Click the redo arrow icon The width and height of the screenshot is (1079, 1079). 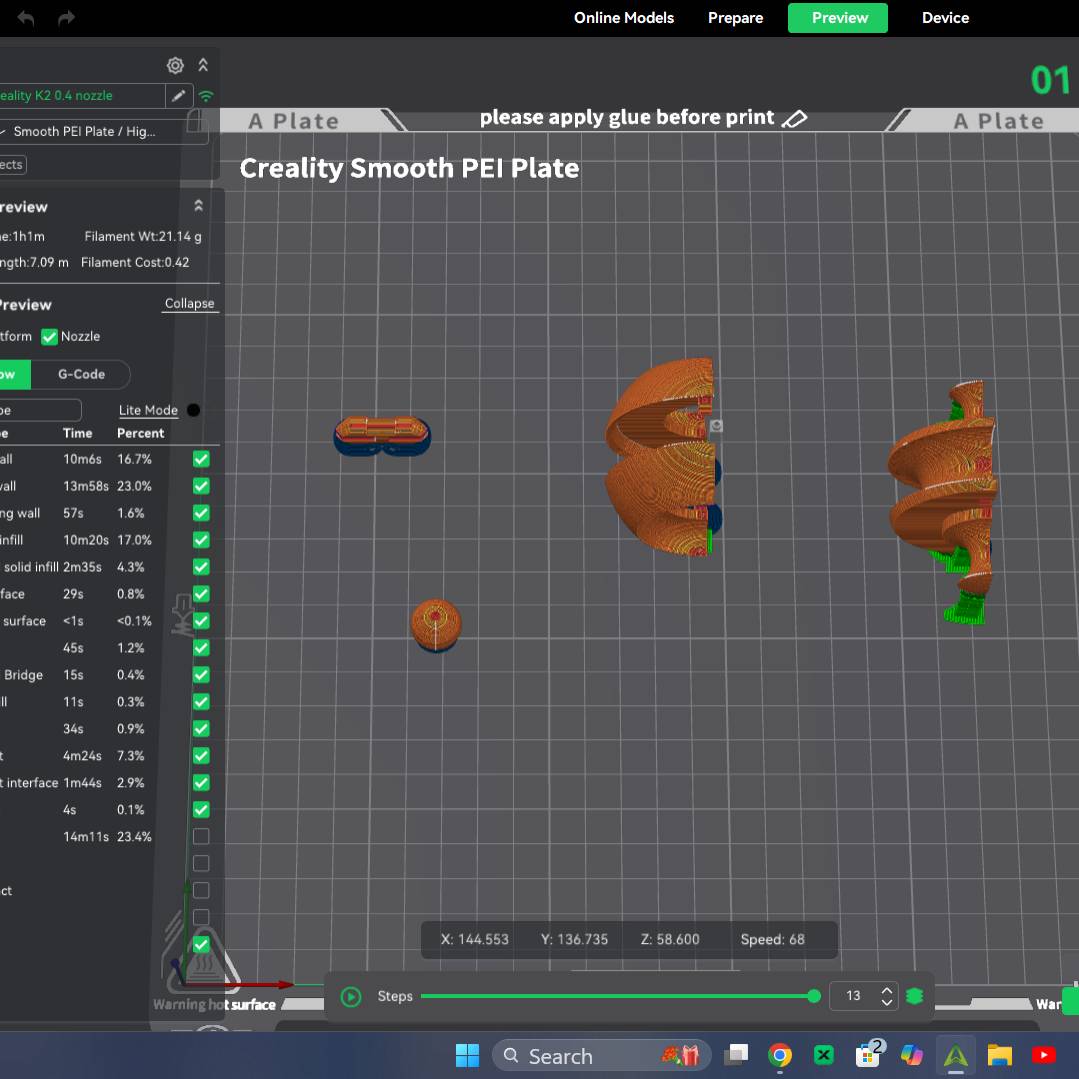66,18
